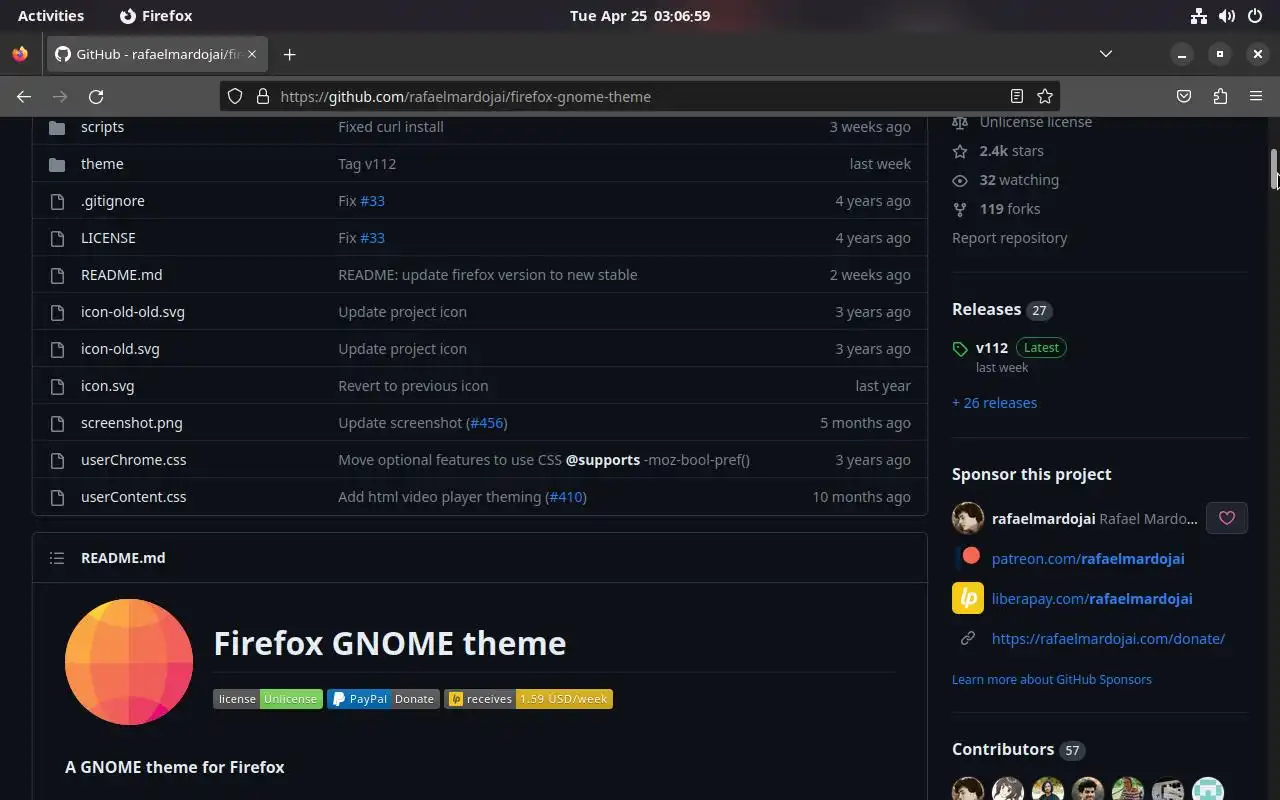The width and height of the screenshot is (1280, 800).
Task: Click Report repository
Action: click(1009, 238)
